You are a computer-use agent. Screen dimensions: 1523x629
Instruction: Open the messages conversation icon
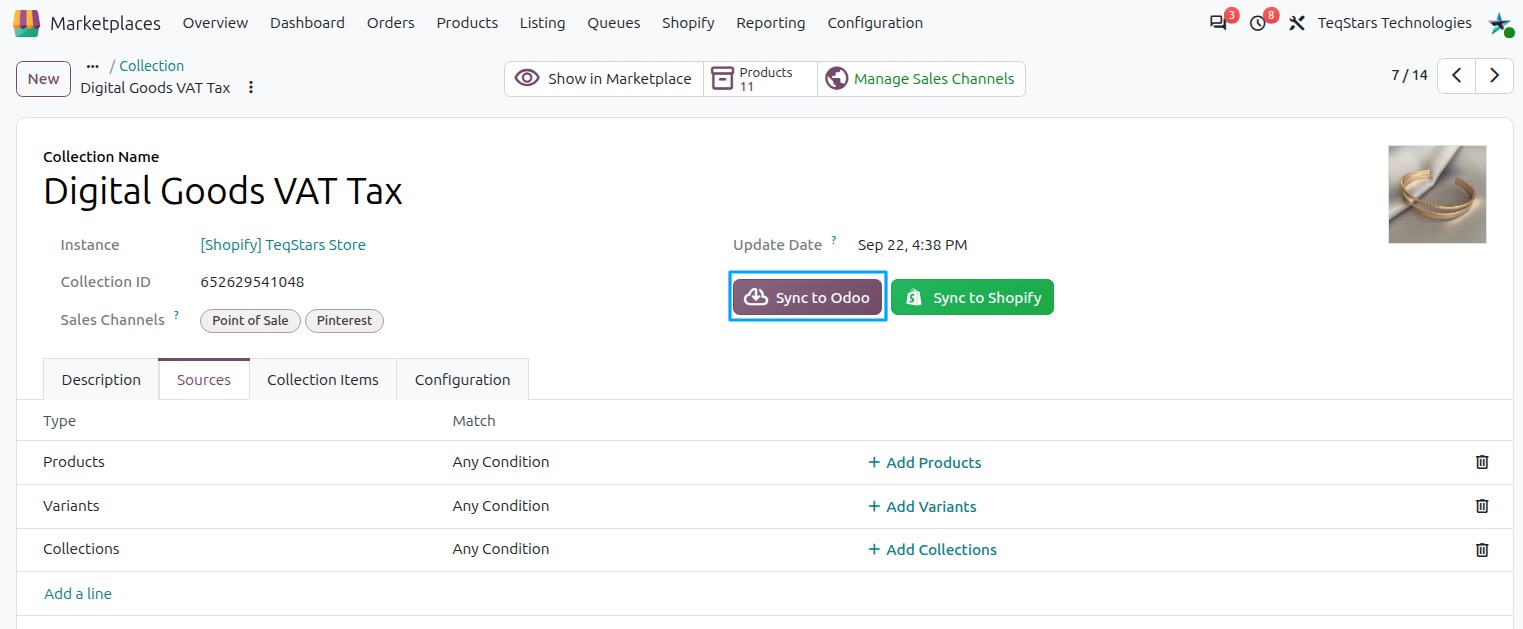pyautogui.click(x=1218, y=23)
